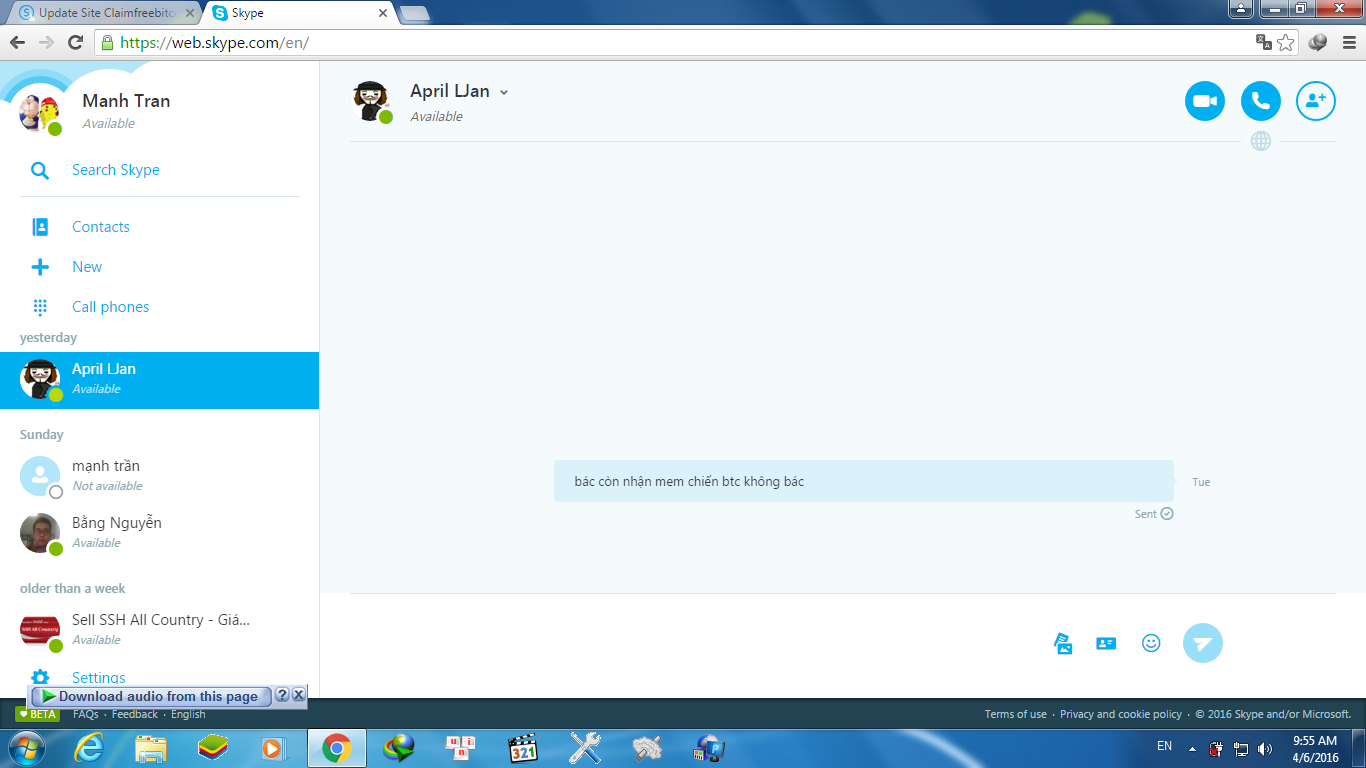This screenshot has height=768, width=1366.
Task: Click April LJan's avatar in chat header
Action: pos(373,101)
